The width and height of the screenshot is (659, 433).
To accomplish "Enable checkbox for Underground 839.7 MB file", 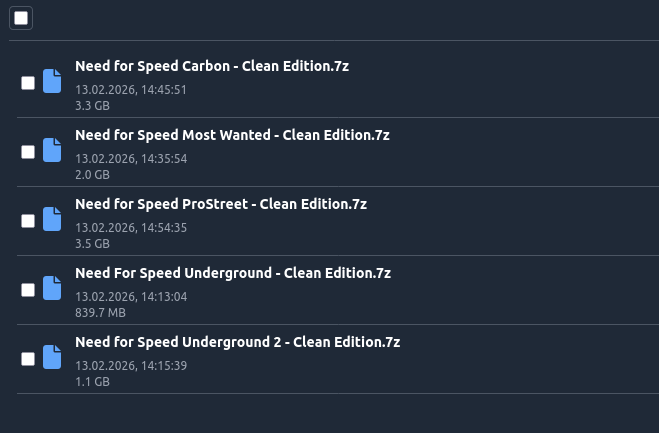I will (x=28, y=290).
